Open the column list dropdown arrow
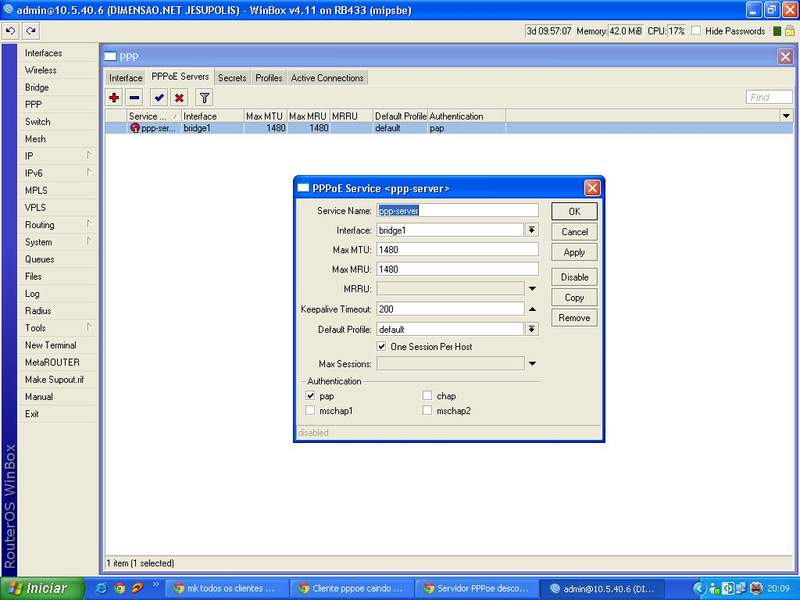This screenshot has height=600, width=800. (x=786, y=116)
